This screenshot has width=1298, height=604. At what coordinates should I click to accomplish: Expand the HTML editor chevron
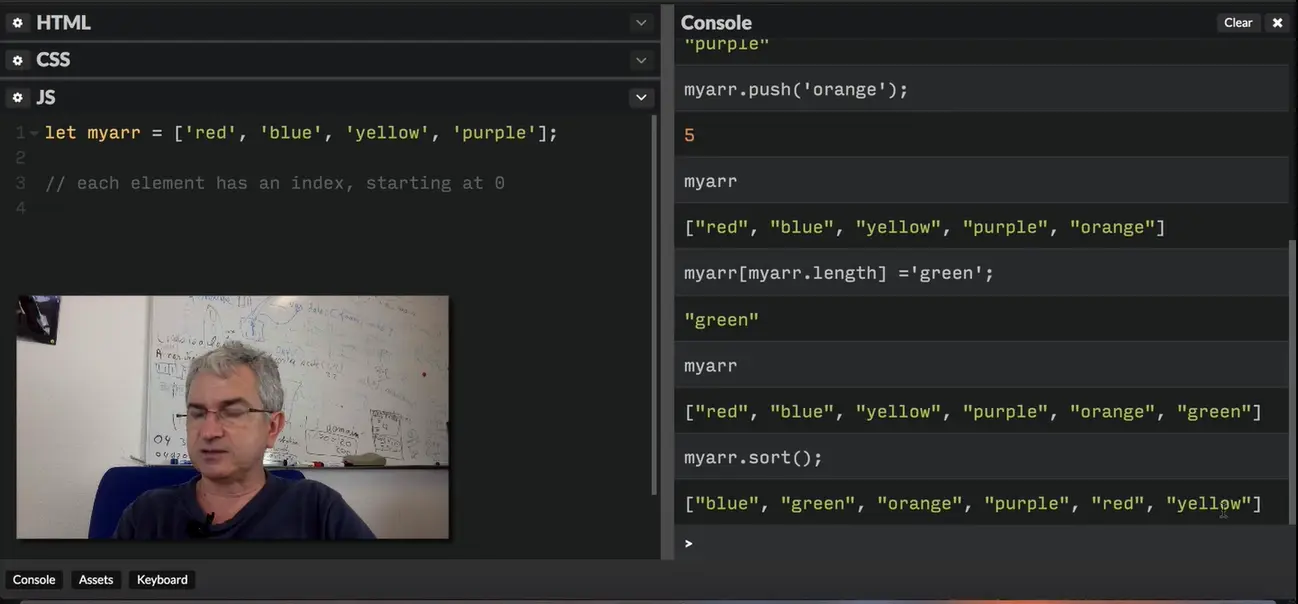tap(641, 22)
